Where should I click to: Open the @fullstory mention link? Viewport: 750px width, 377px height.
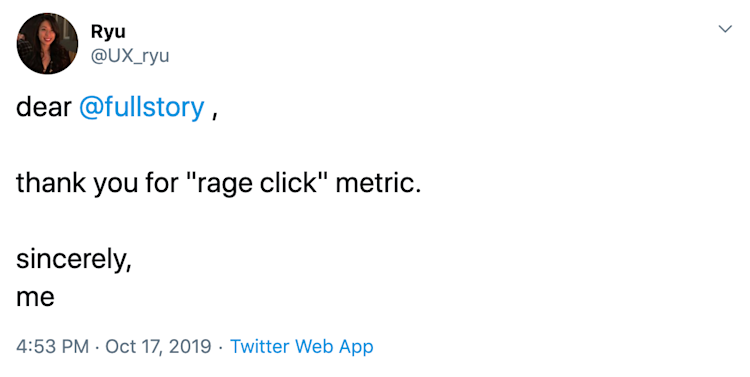point(142,108)
